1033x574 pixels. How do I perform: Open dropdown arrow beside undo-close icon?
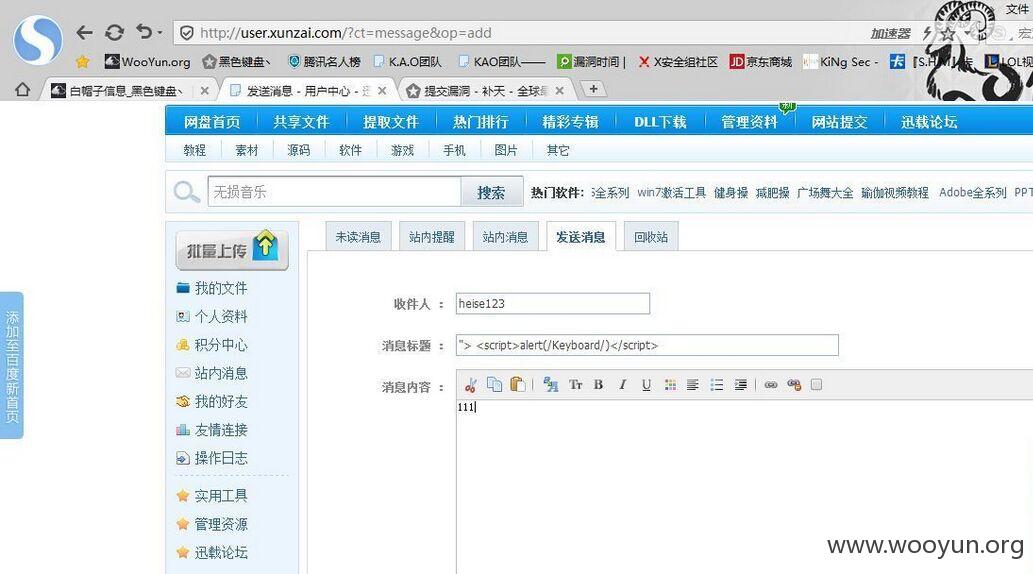159,32
